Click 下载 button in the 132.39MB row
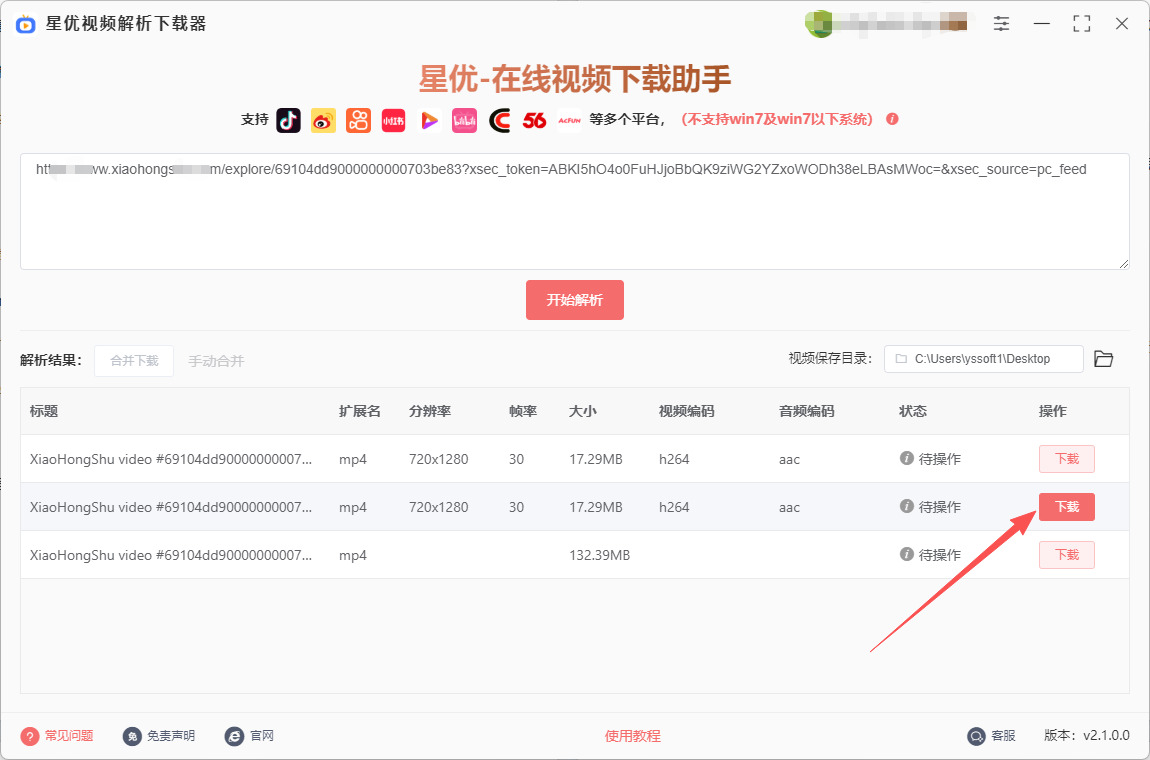Viewport: 1150px width, 760px height. pyautogui.click(x=1066, y=555)
